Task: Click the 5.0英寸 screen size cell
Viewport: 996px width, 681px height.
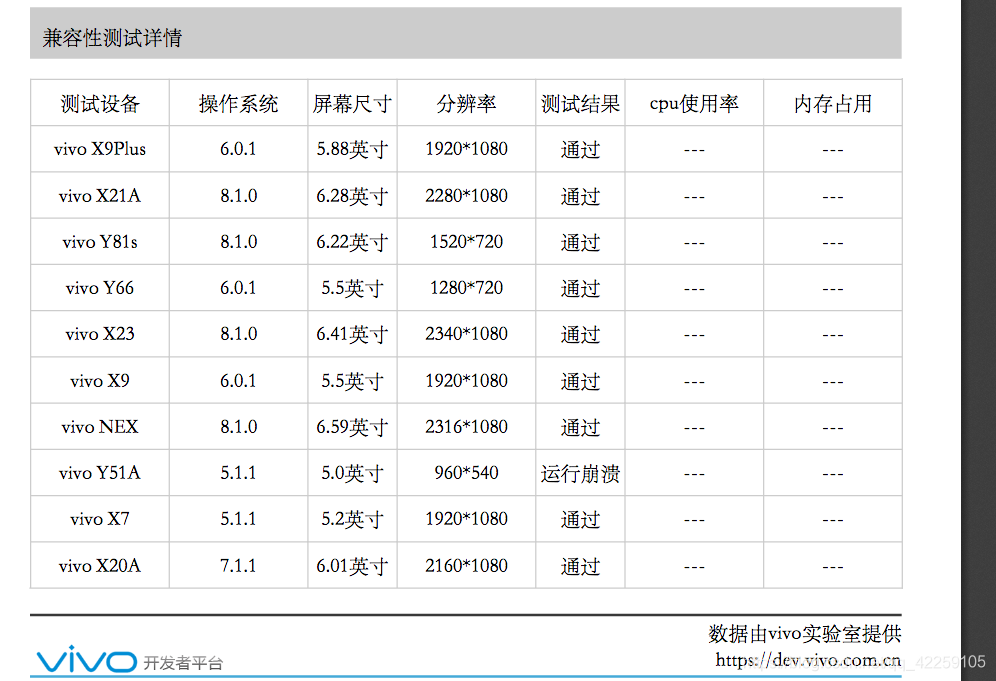Action: click(352, 473)
